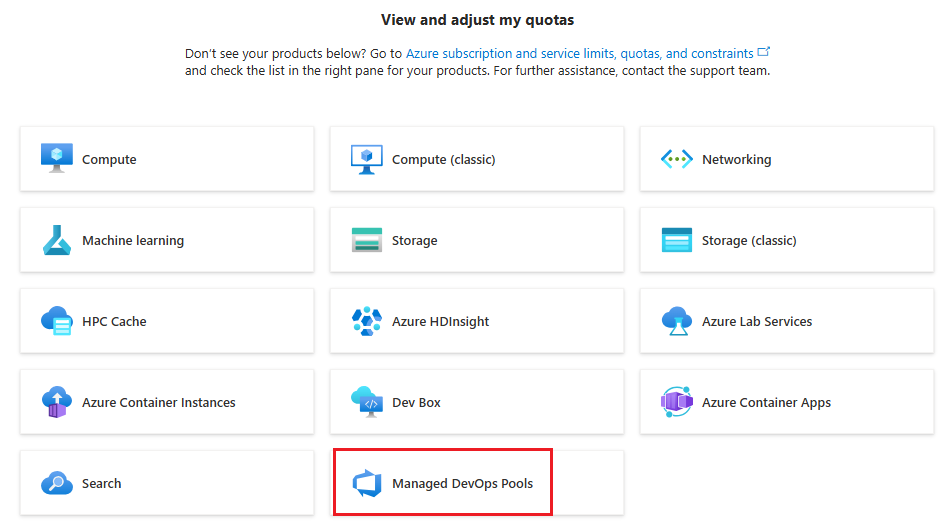Image resolution: width=948 pixels, height=532 pixels.
Task: Open the Dev Box quota tile
Action: [x=476, y=402]
